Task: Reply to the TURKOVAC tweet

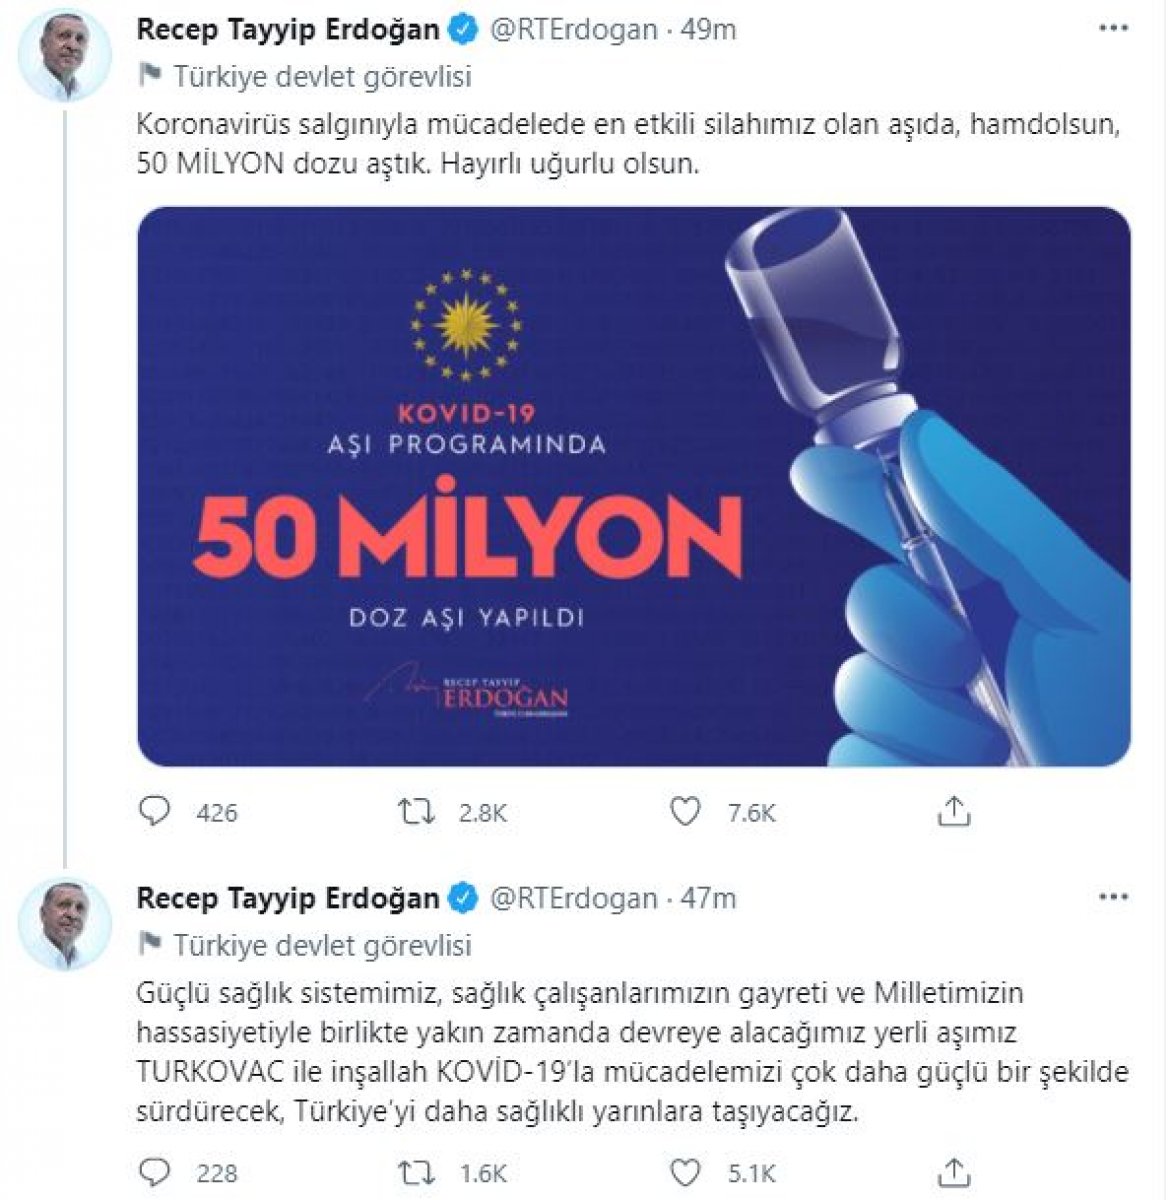Action: [155, 1171]
